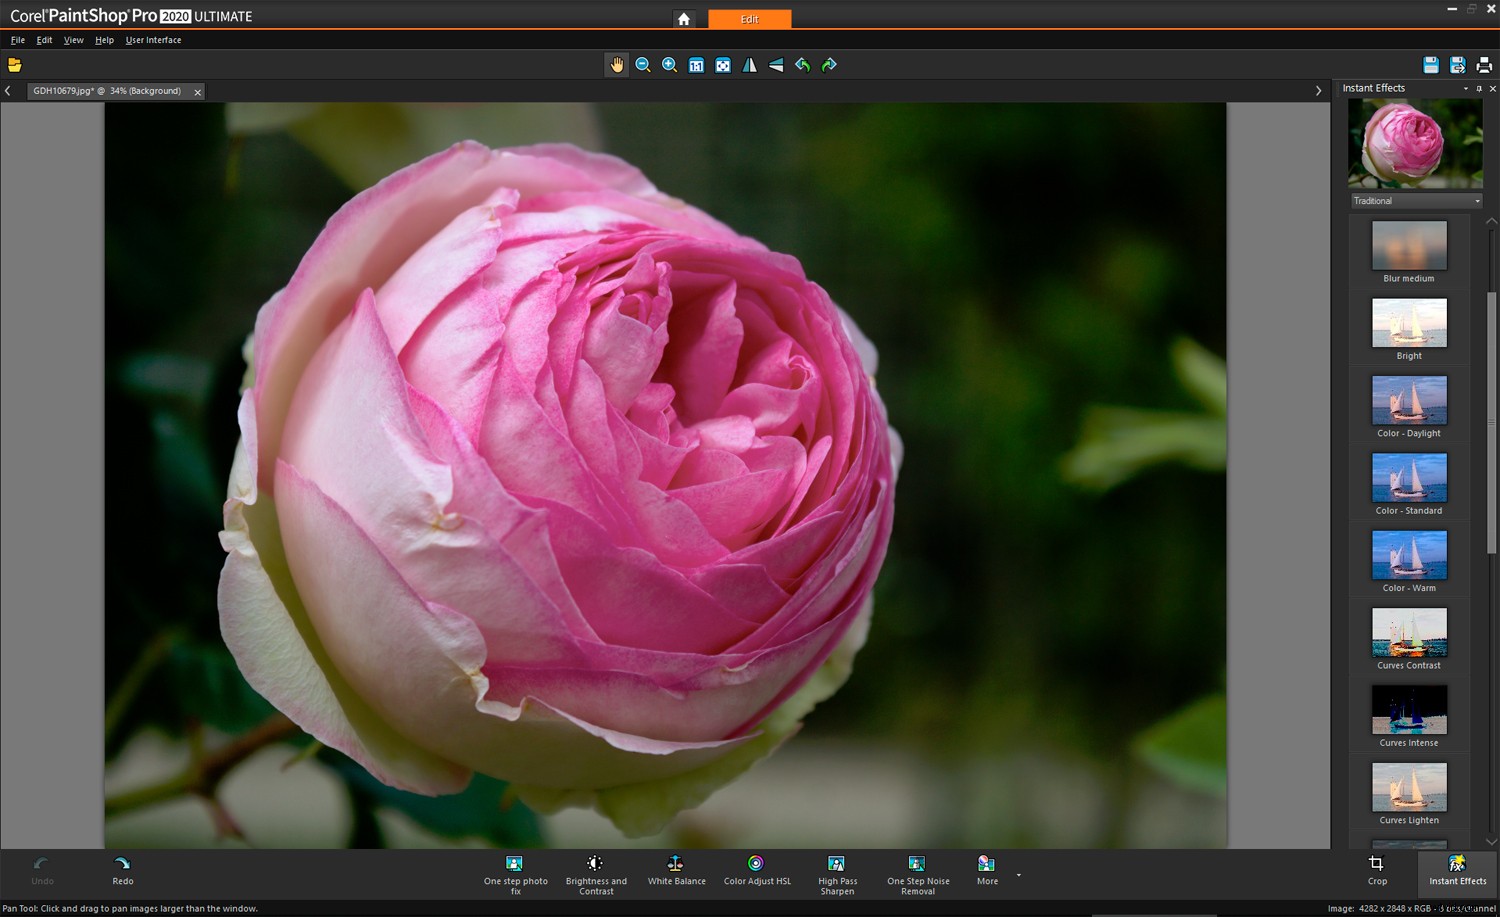The image size is (1500, 917).
Task: View the image at 1:1 actual size
Action: (696, 64)
